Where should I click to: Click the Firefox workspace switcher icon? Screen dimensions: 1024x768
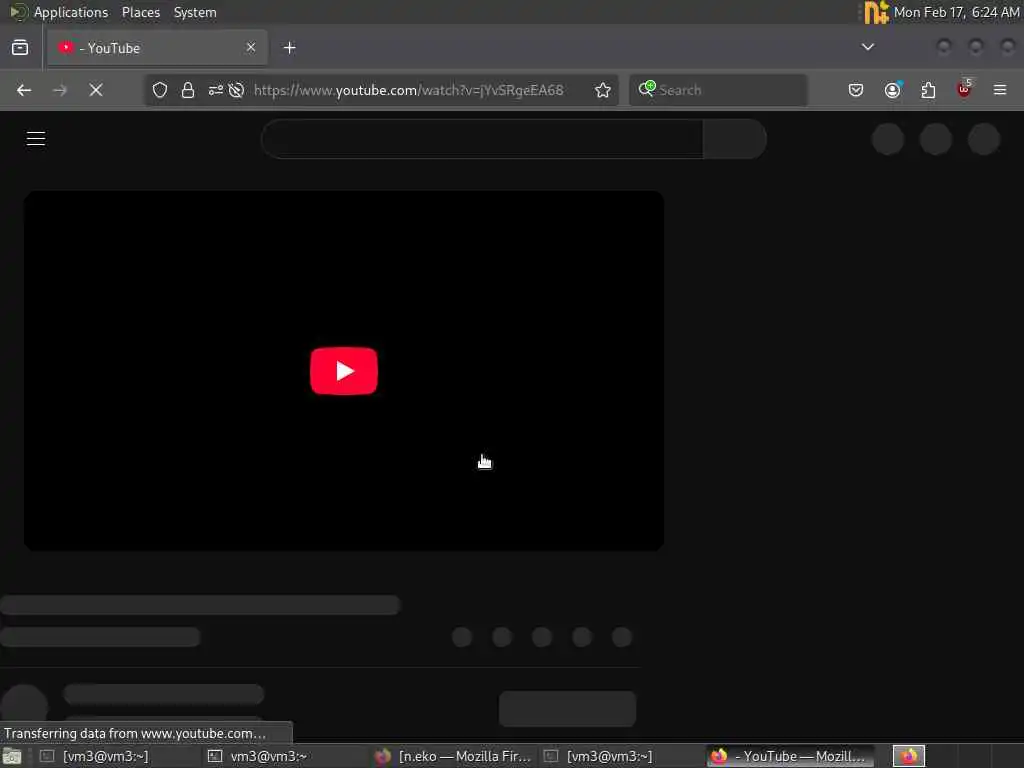pos(909,756)
